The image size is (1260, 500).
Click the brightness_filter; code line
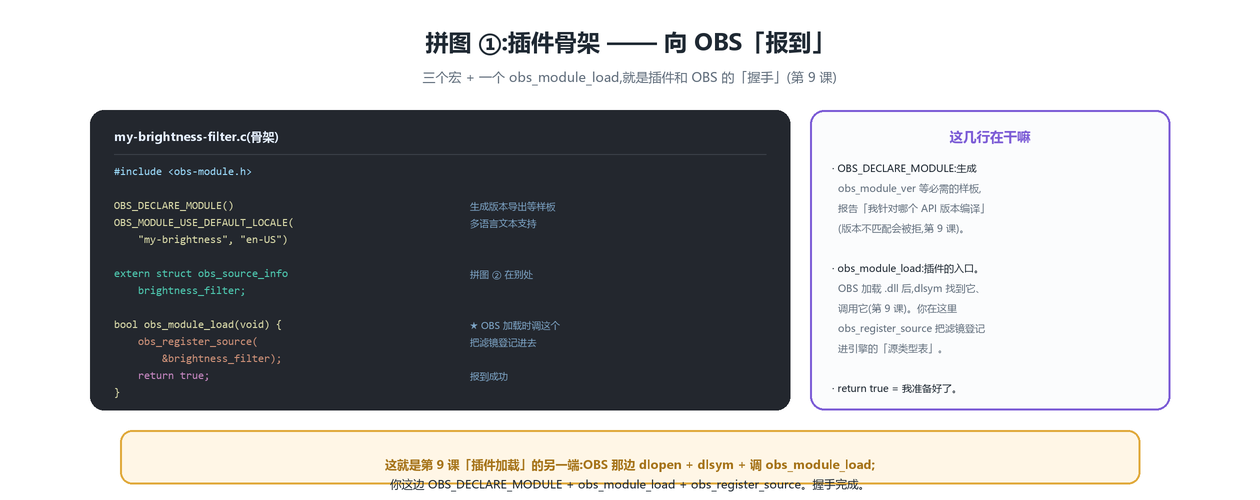point(192,291)
